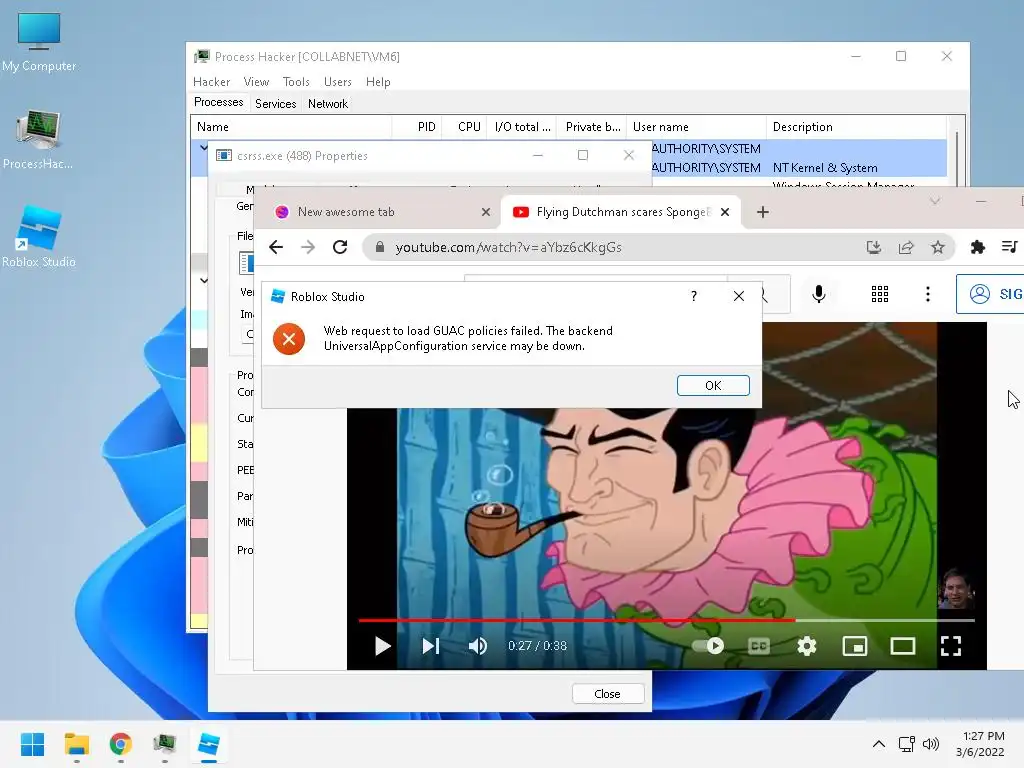Viewport: 1024px width, 768px height.
Task: Open video settings gear
Action: [x=807, y=646]
